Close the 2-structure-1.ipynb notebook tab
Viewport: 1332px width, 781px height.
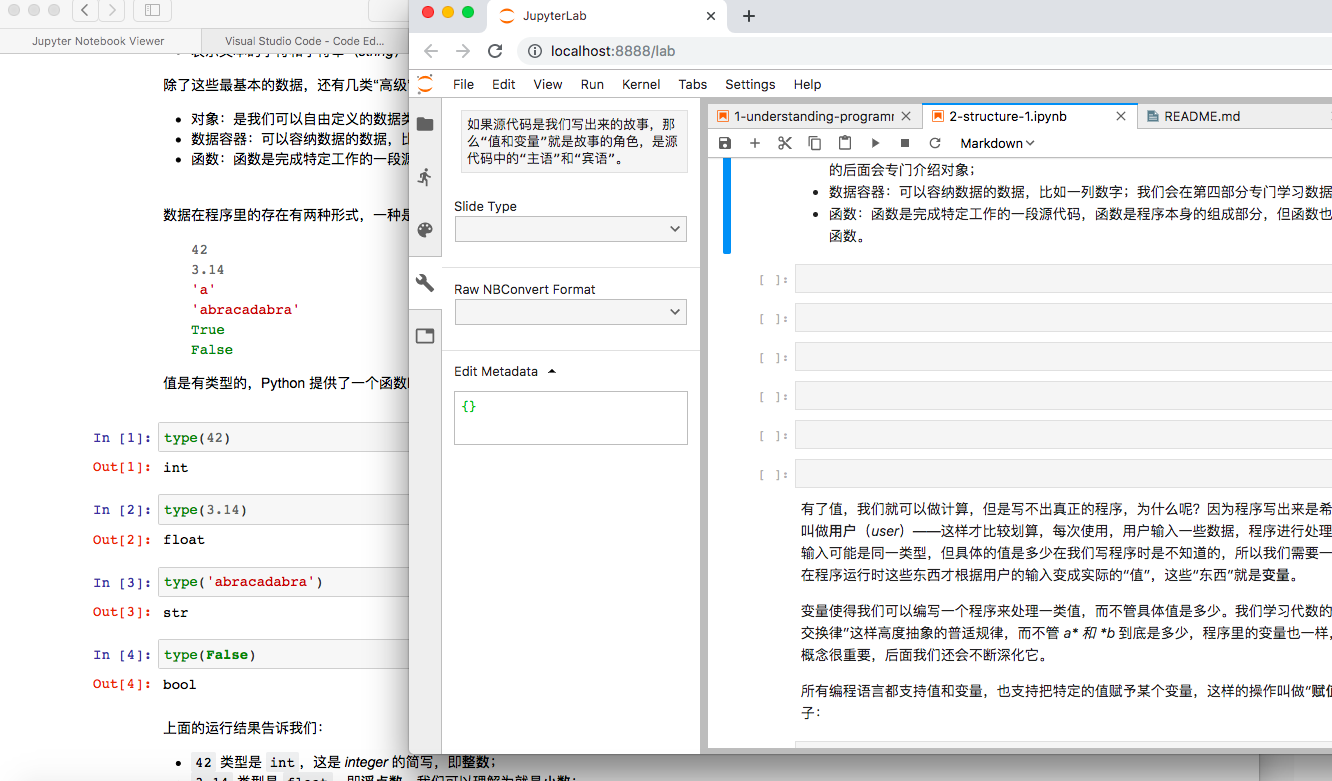coord(1121,116)
